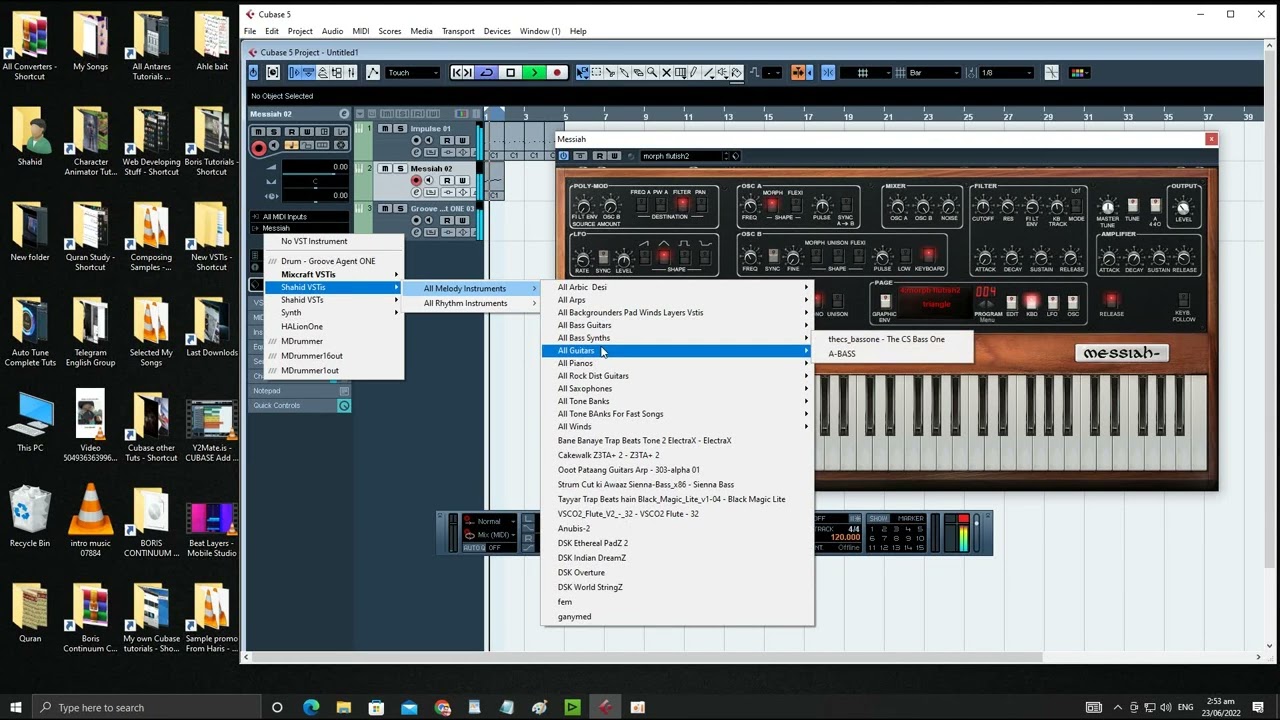
Task: Toggle the Poly-Mod FILTER destination switch
Action: click(682, 204)
